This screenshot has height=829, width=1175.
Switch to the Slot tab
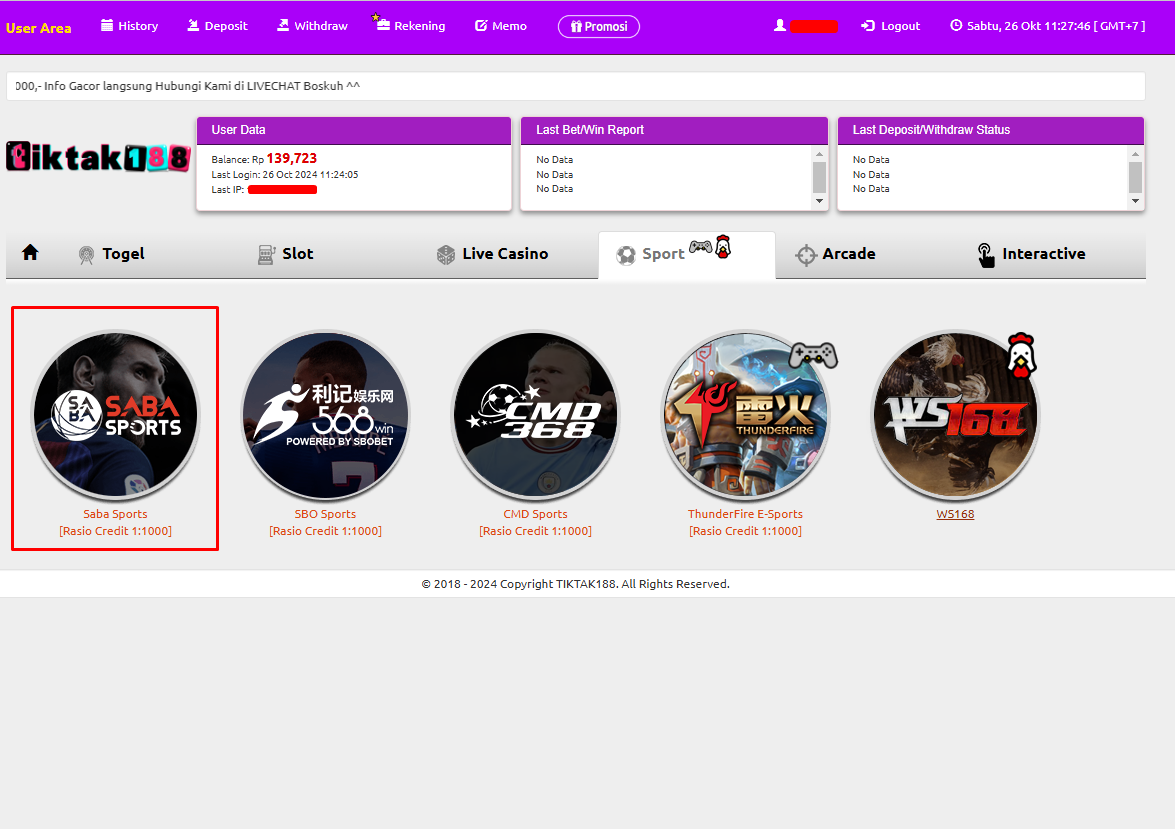coord(286,254)
